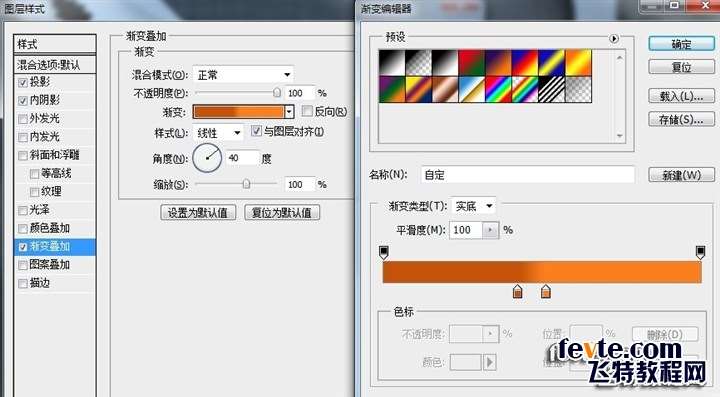Screen dimensions: 720x397
Task: Enable the 外发光 outer glow checkbox
Action: click(x=22, y=119)
